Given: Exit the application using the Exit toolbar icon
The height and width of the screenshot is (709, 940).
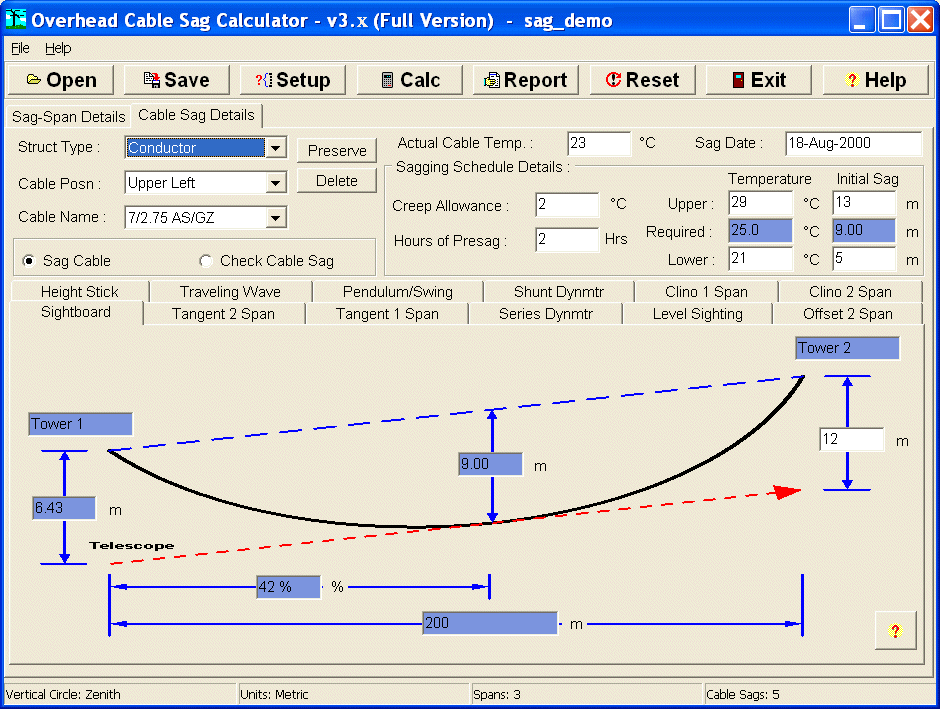Looking at the screenshot, I should pos(757,80).
